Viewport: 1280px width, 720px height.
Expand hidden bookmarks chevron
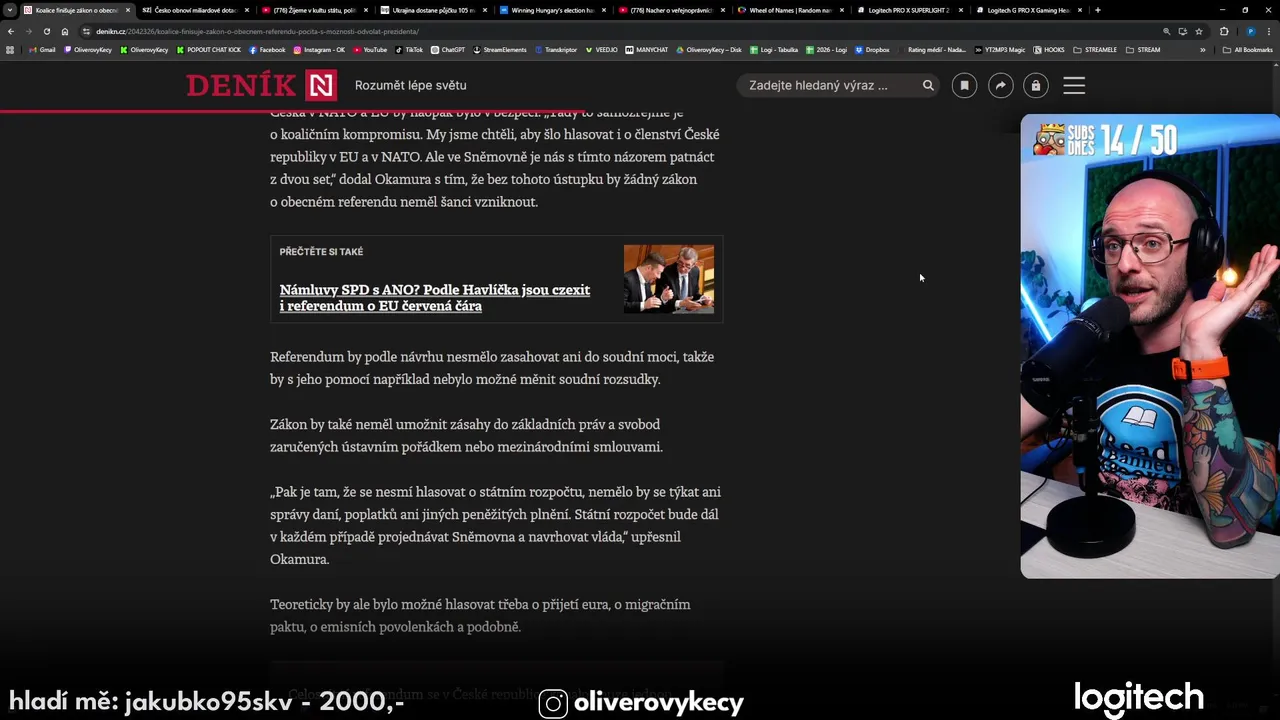point(1203,49)
